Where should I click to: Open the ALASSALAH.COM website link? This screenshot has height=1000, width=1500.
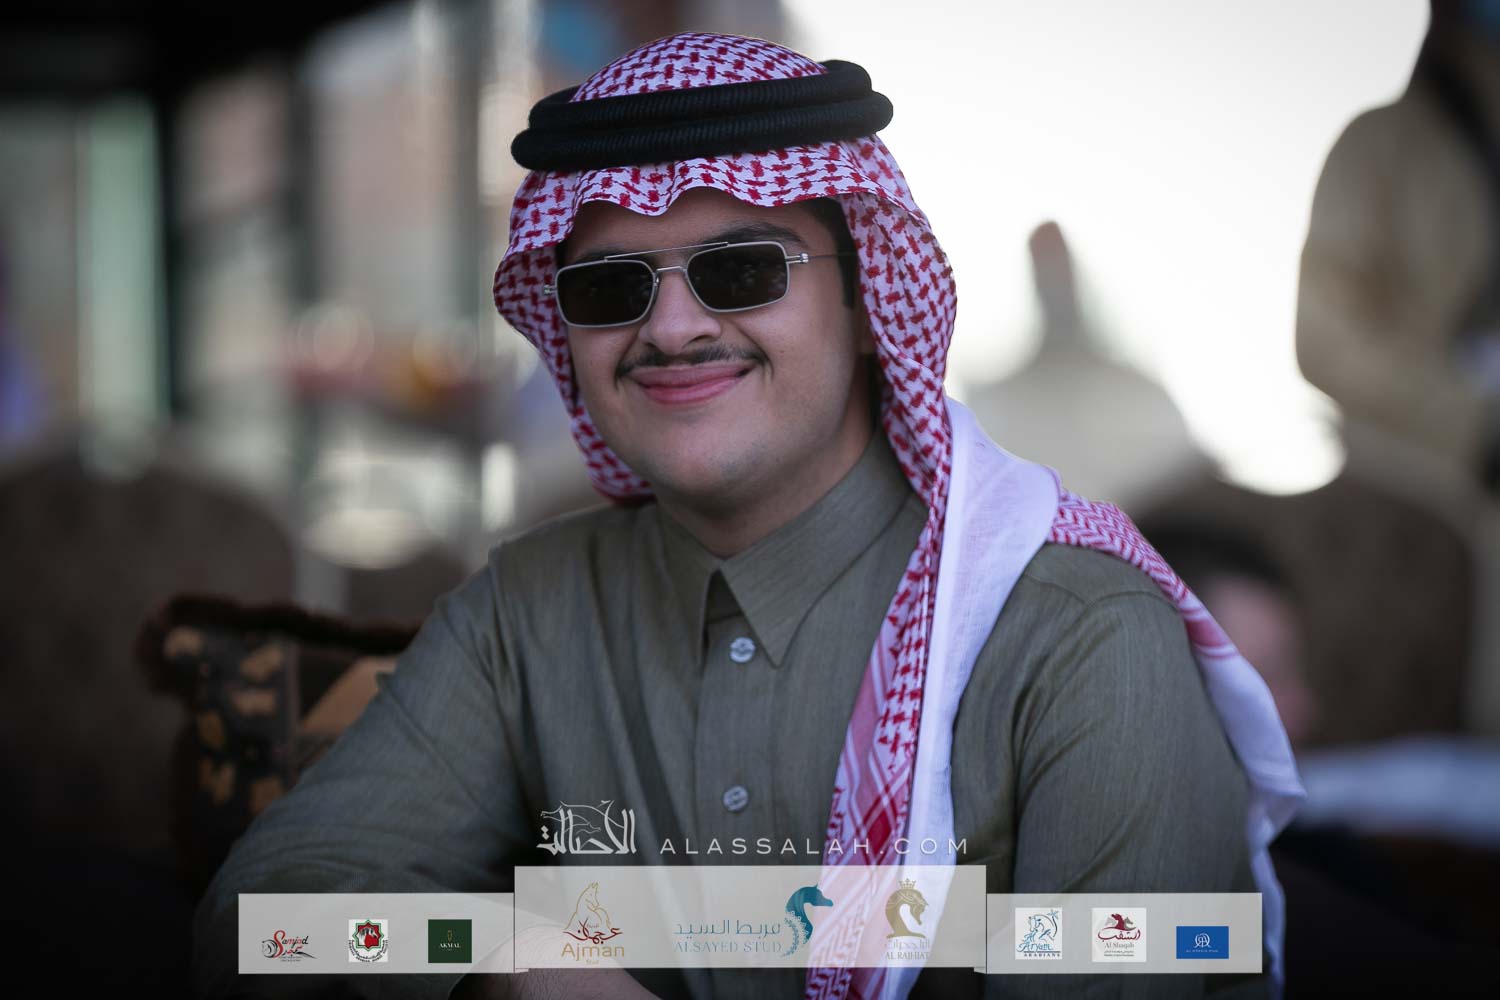tap(813, 846)
